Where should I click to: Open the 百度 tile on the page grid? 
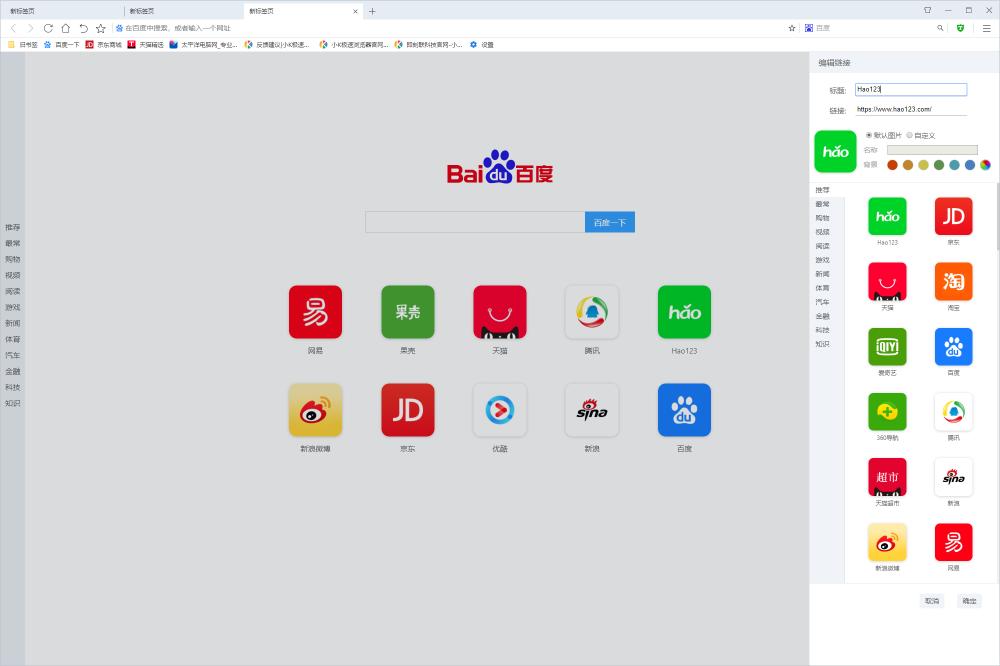point(684,410)
